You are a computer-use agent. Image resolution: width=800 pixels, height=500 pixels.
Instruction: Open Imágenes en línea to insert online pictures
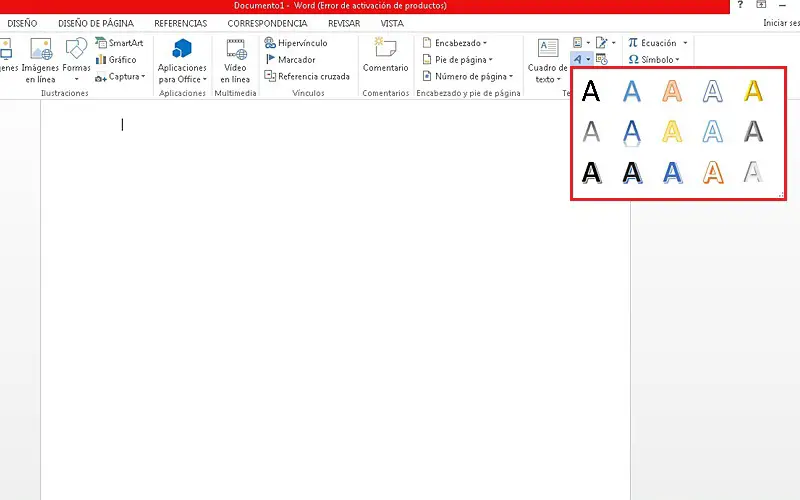(40, 61)
